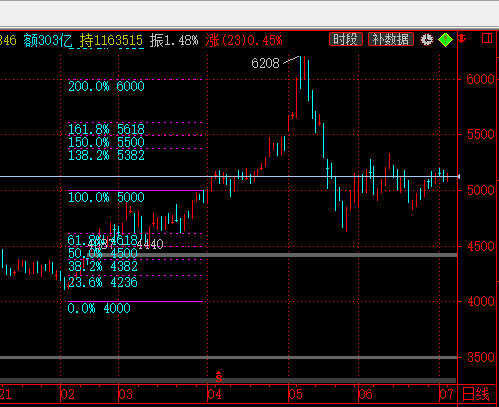Viewport: 499px width, 407px height.
Task: Click the gray horizontal line near 3500
Action: pos(228,357)
